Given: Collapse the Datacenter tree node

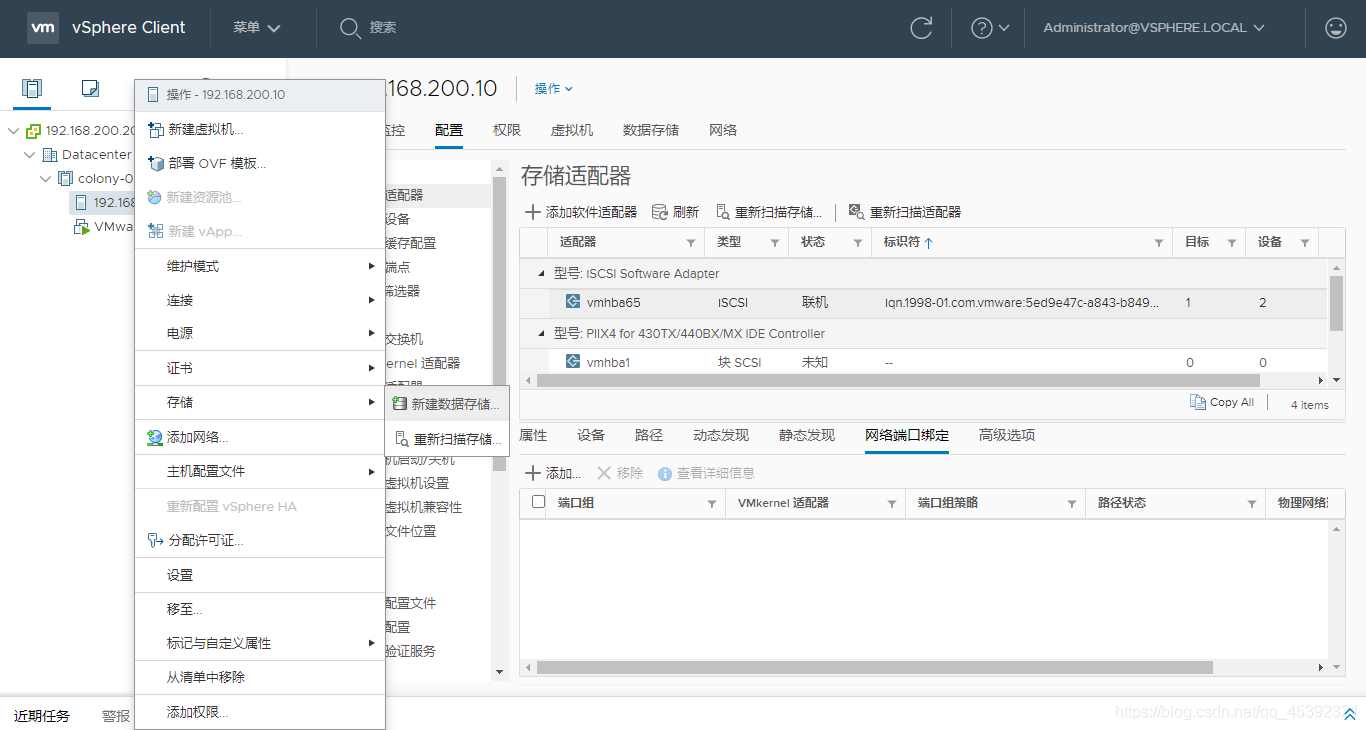Looking at the screenshot, I should 30,155.
